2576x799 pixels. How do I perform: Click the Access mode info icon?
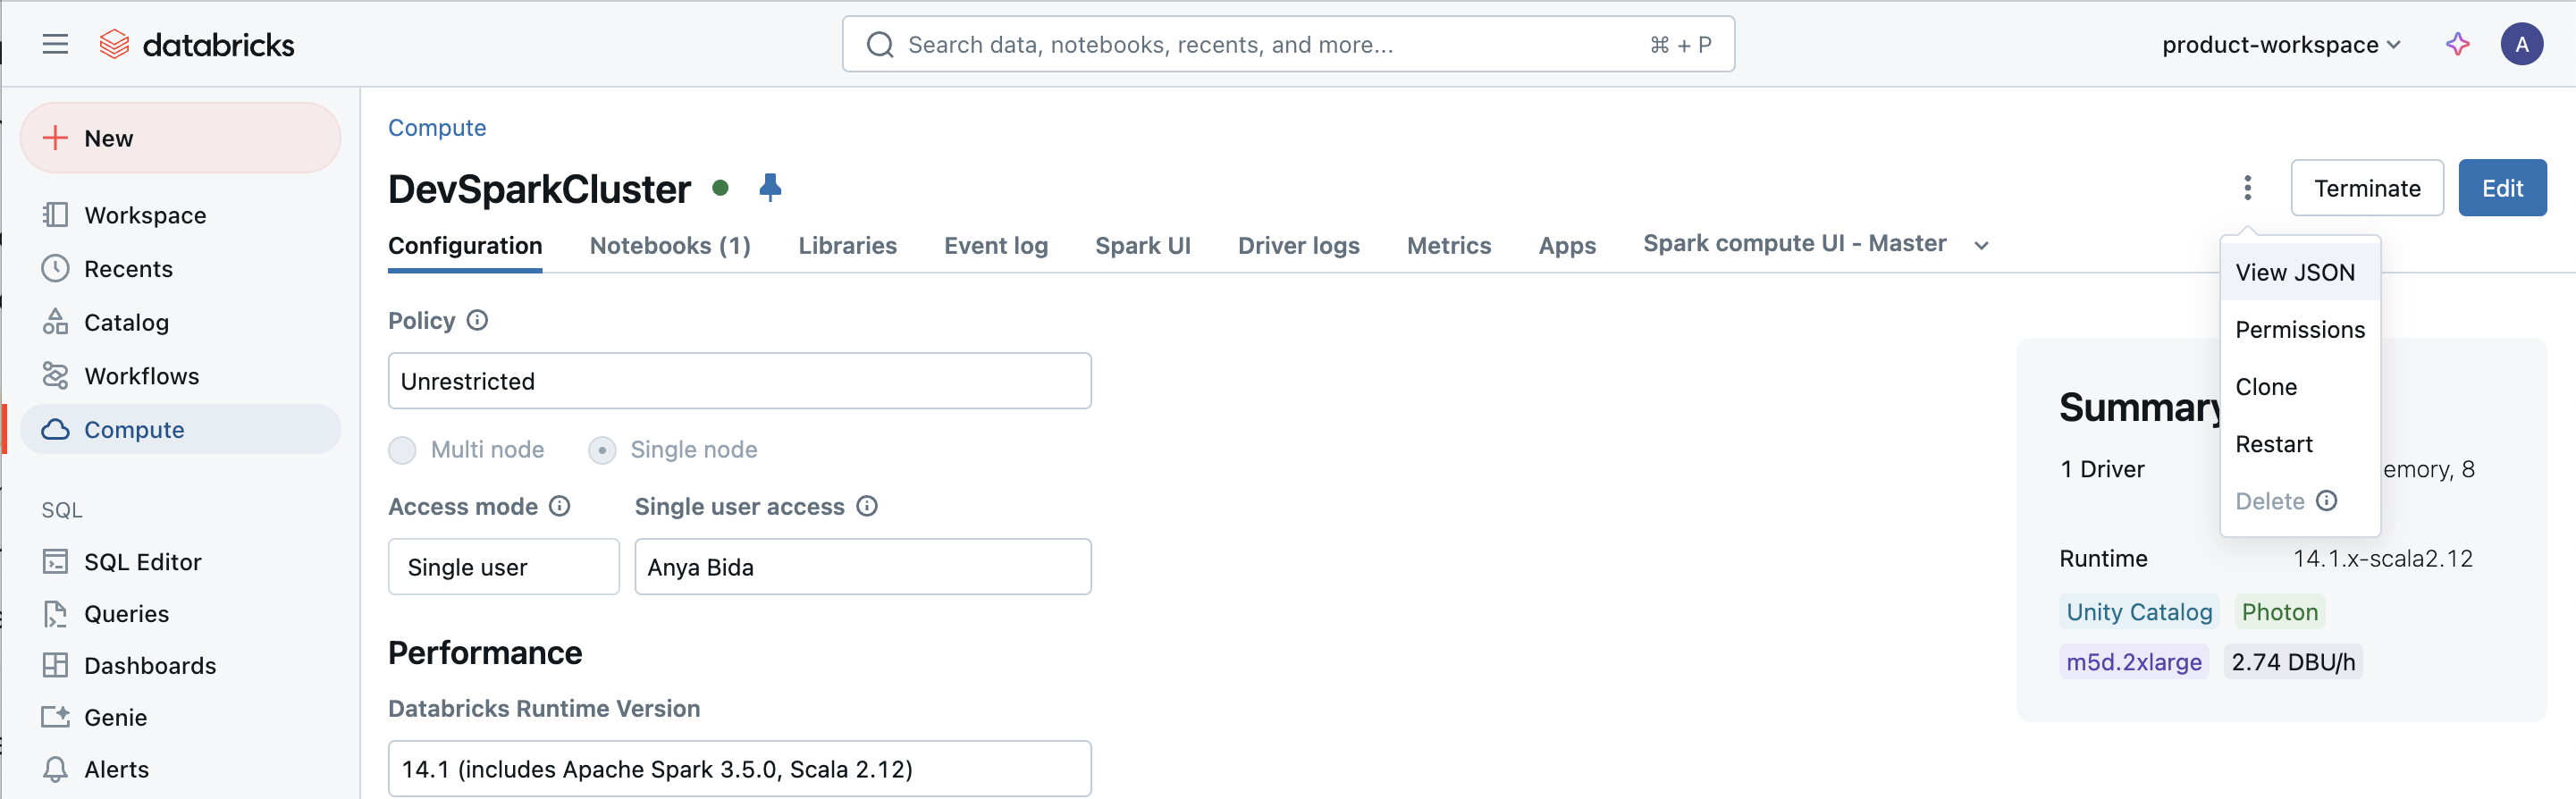(x=560, y=506)
